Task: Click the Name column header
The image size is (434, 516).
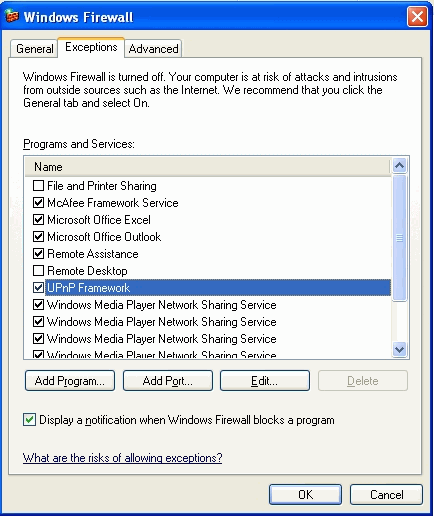Action: pyautogui.click(x=207, y=167)
